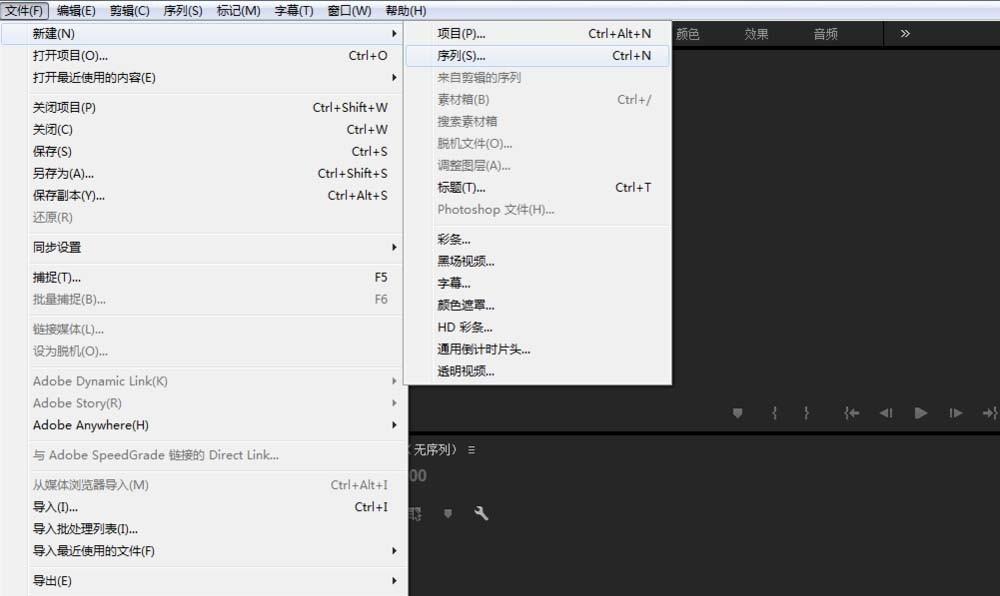Expand the panel overflow chevron (»)

(905, 33)
